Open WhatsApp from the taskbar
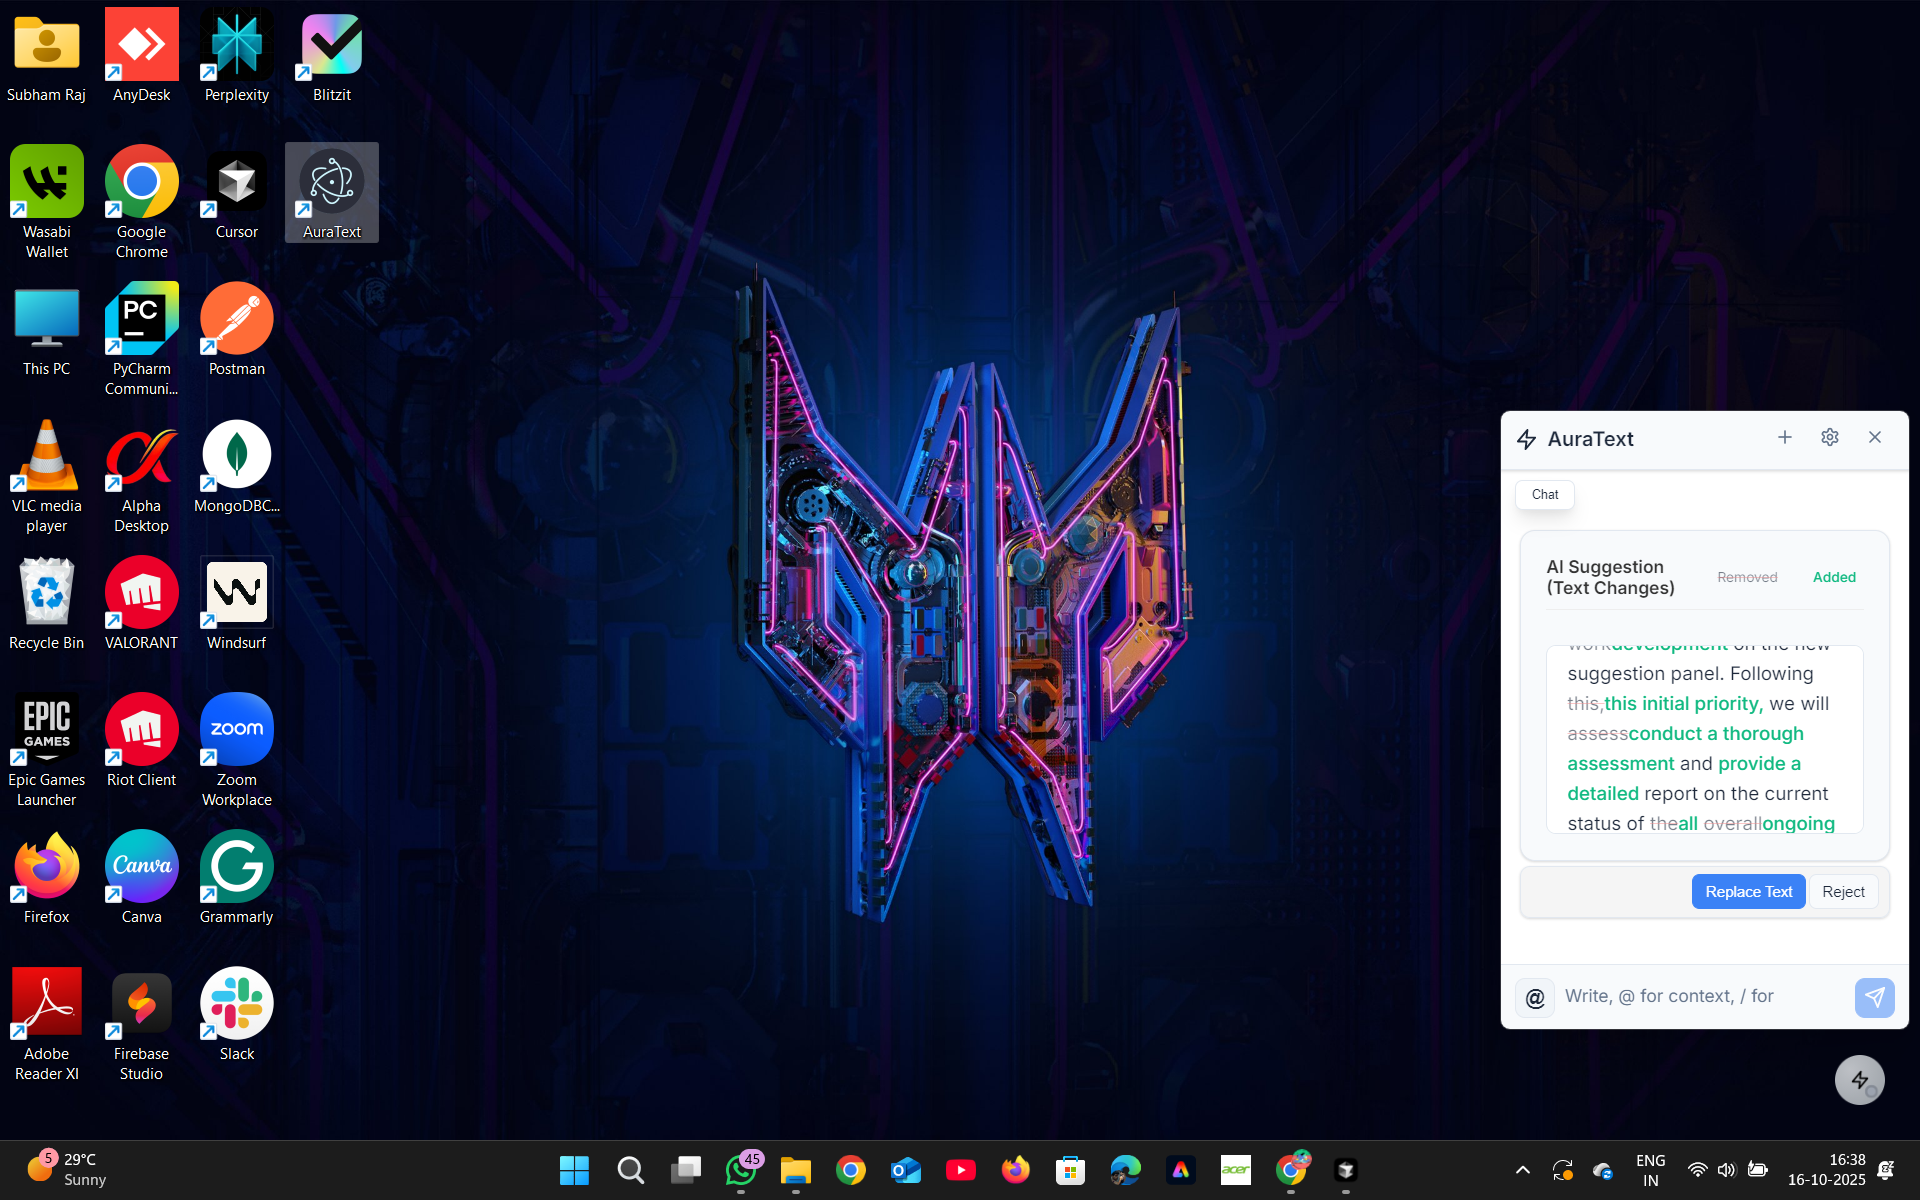This screenshot has width=1920, height=1200. pyautogui.click(x=741, y=1169)
